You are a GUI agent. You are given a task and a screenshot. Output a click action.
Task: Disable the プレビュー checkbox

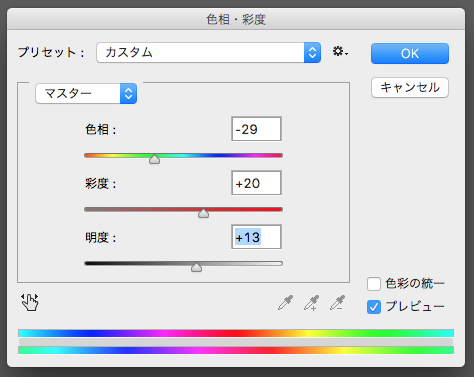pyautogui.click(x=374, y=307)
